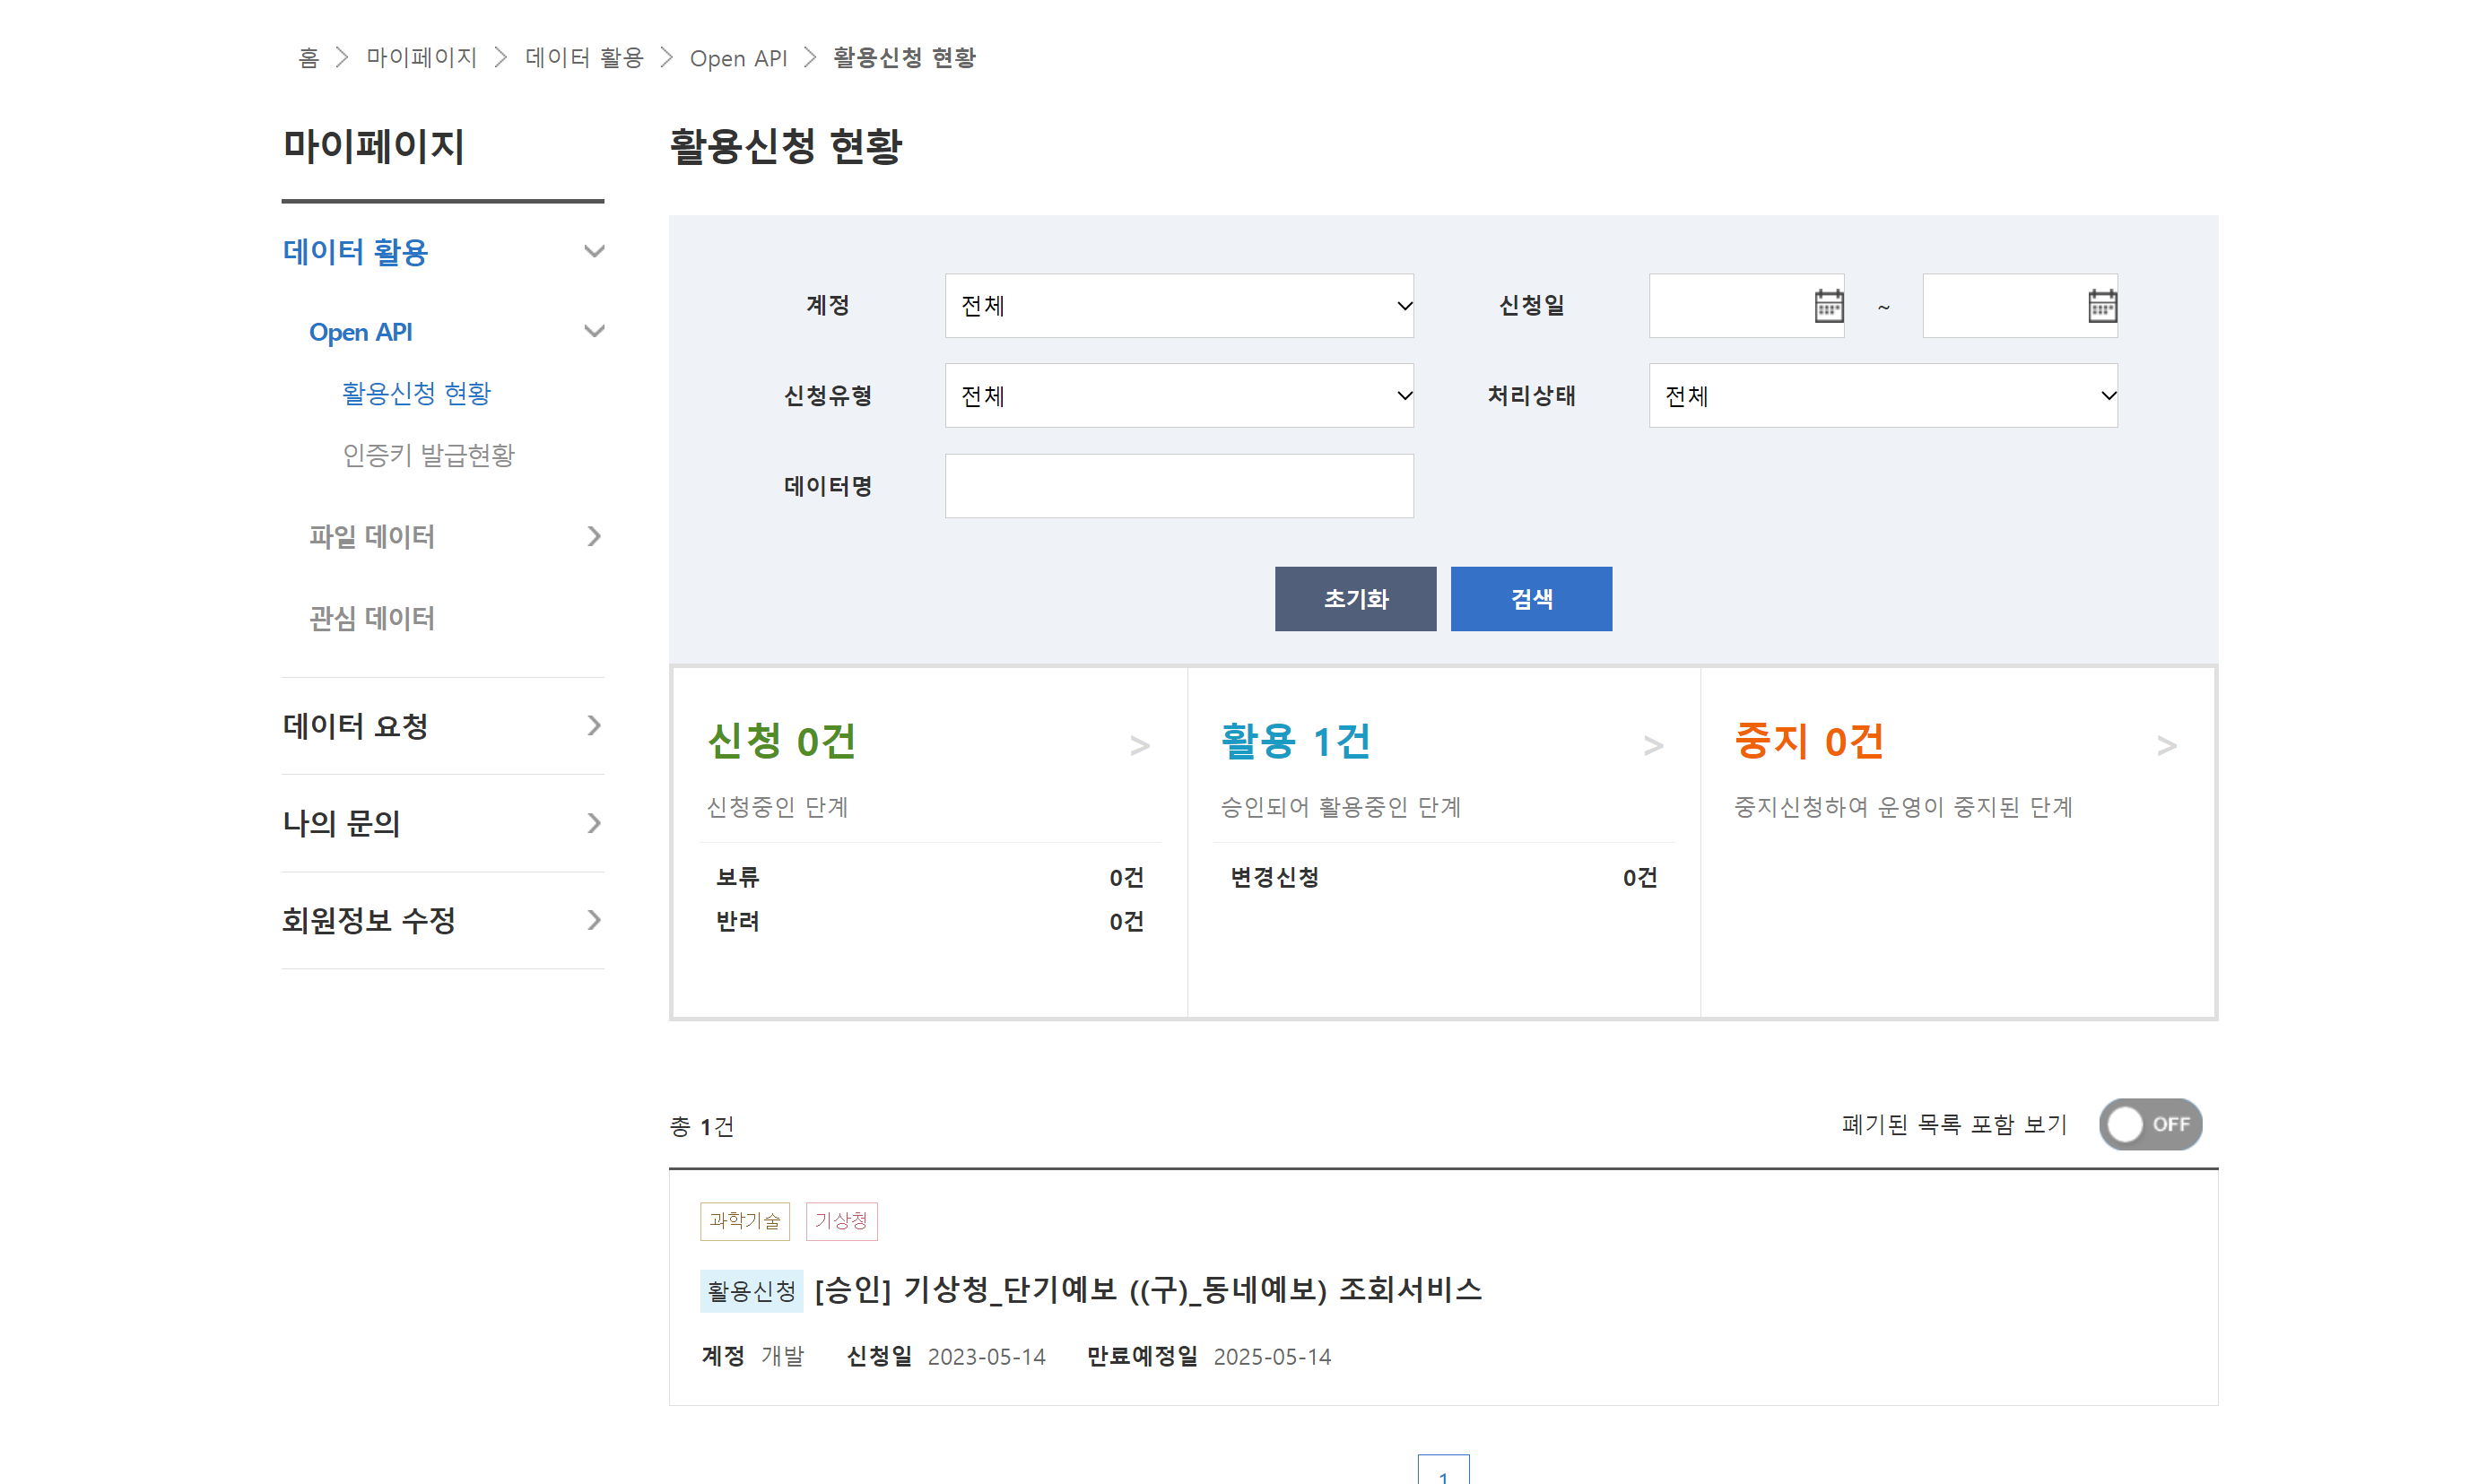Open the start date calendar picker
Image resolution: width=2487 pixels, height=1484 pixels.
pos(1828,305)
